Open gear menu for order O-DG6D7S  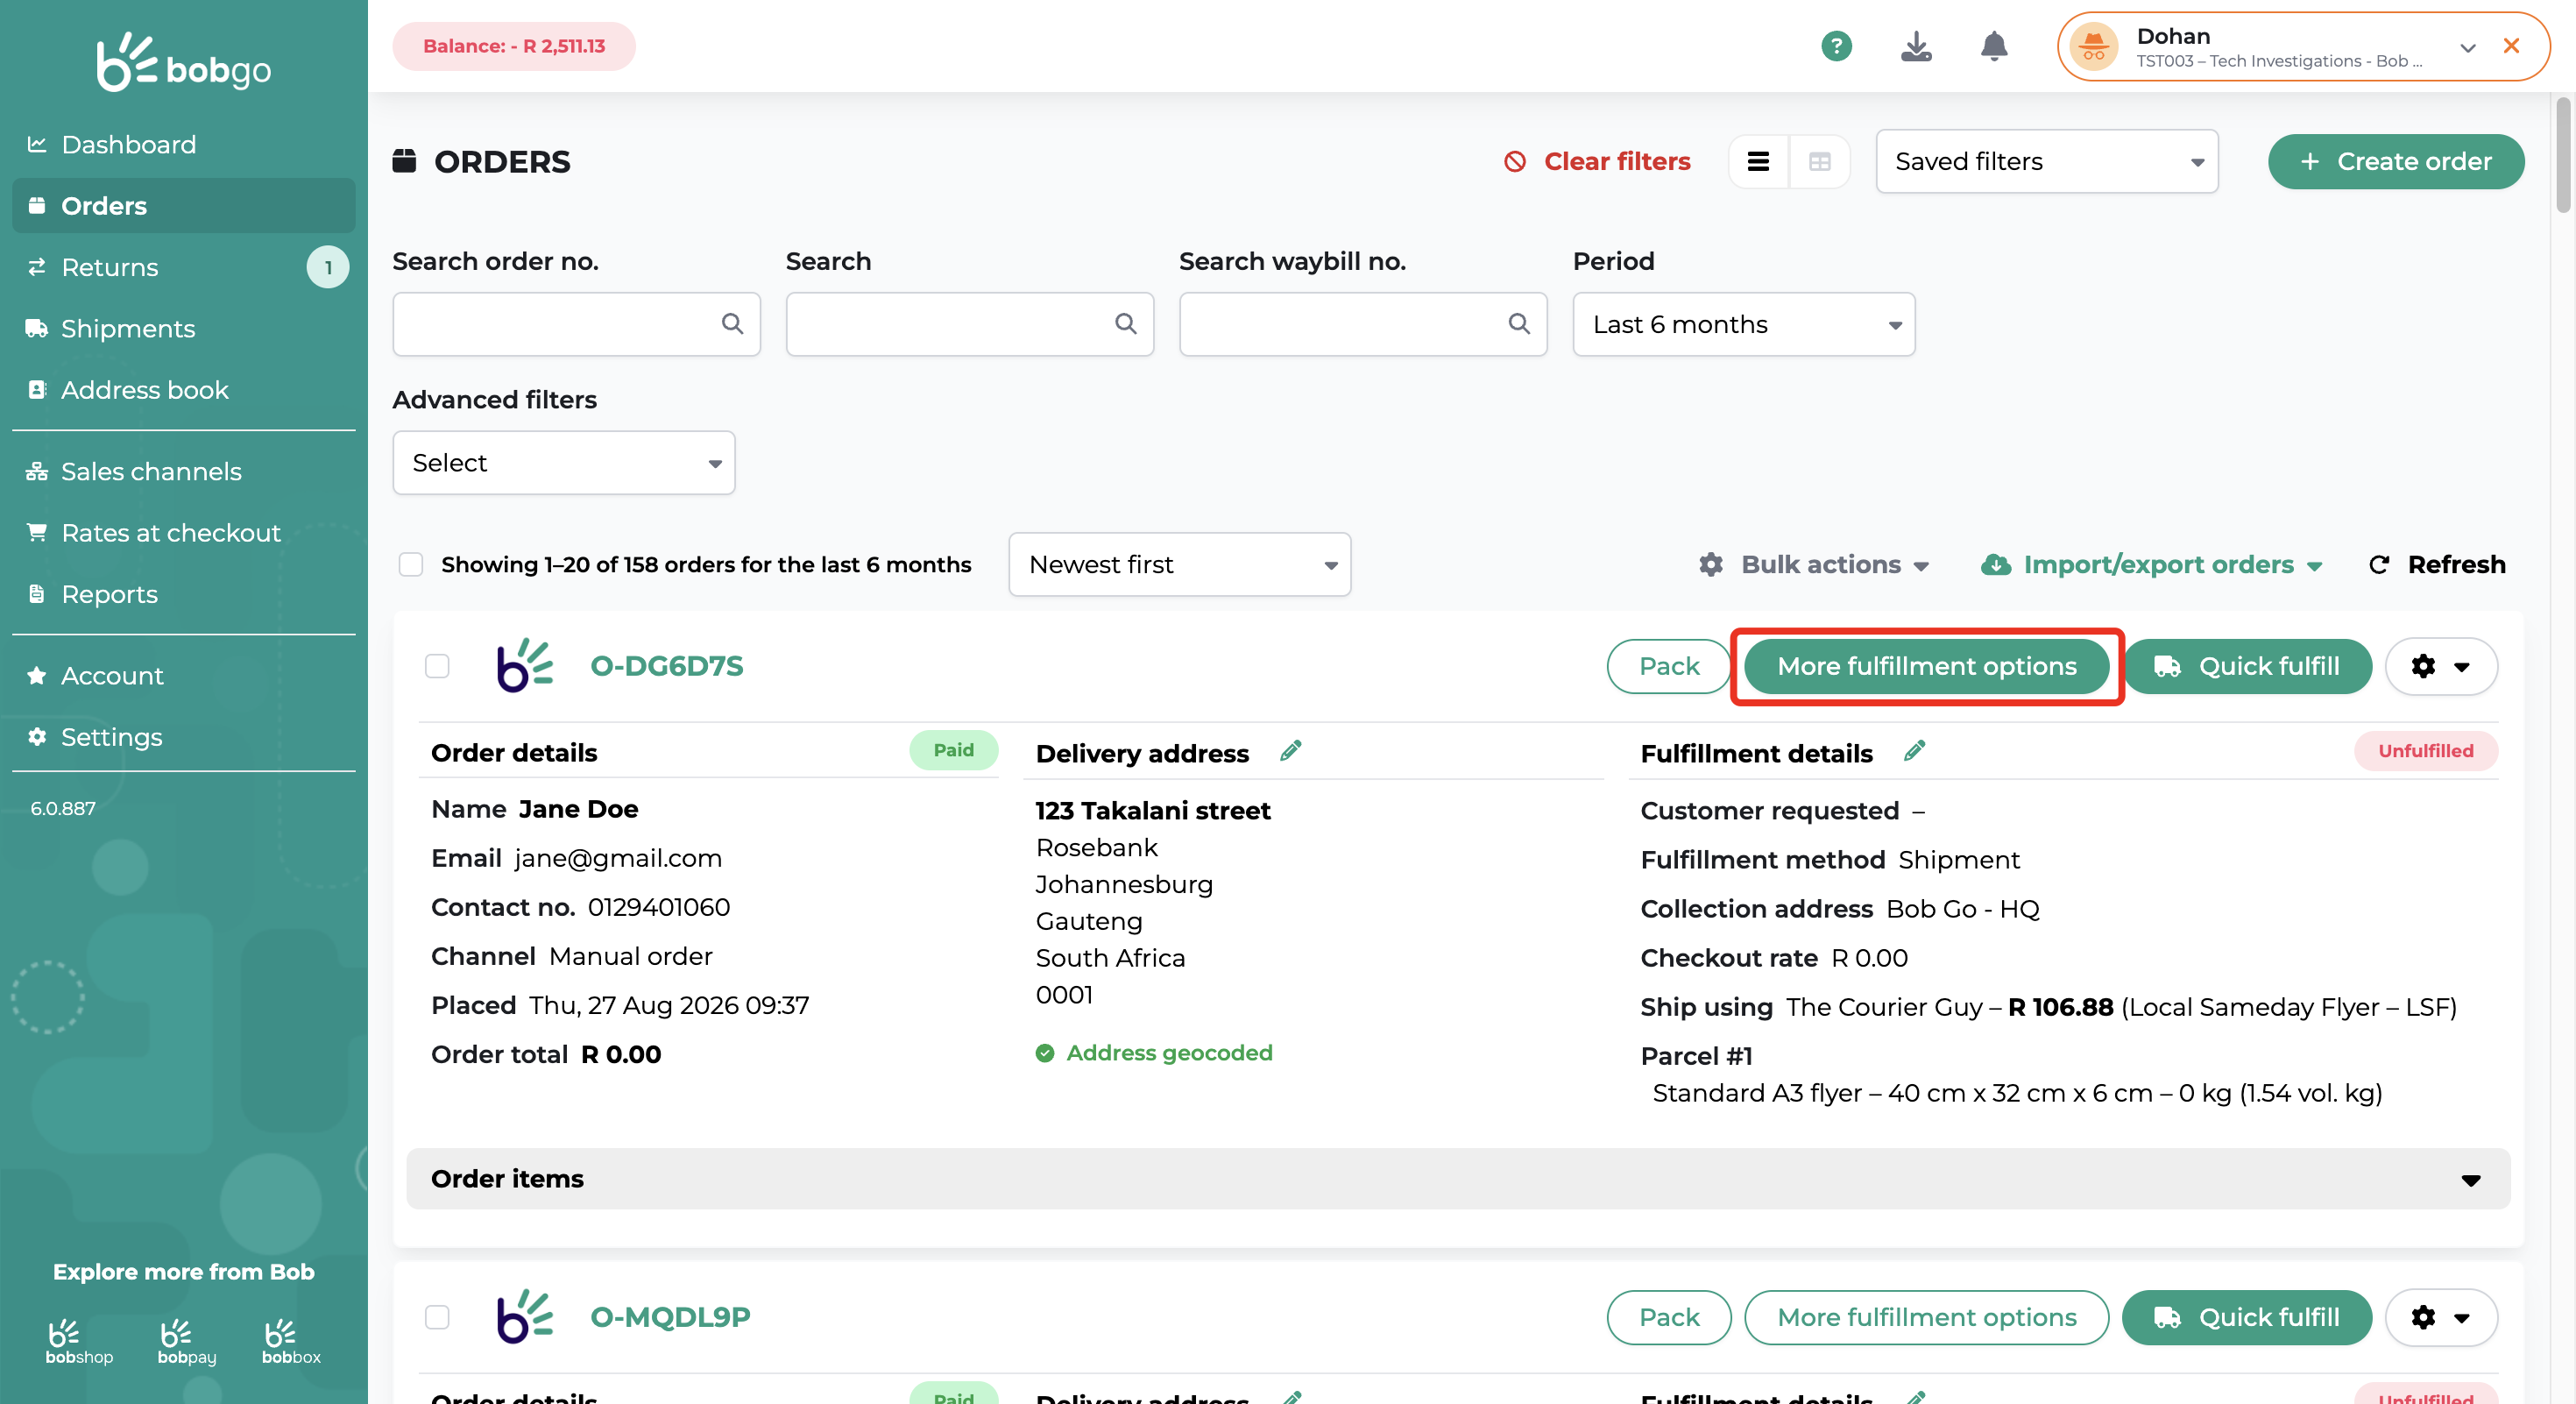(x=2440, y=666)
